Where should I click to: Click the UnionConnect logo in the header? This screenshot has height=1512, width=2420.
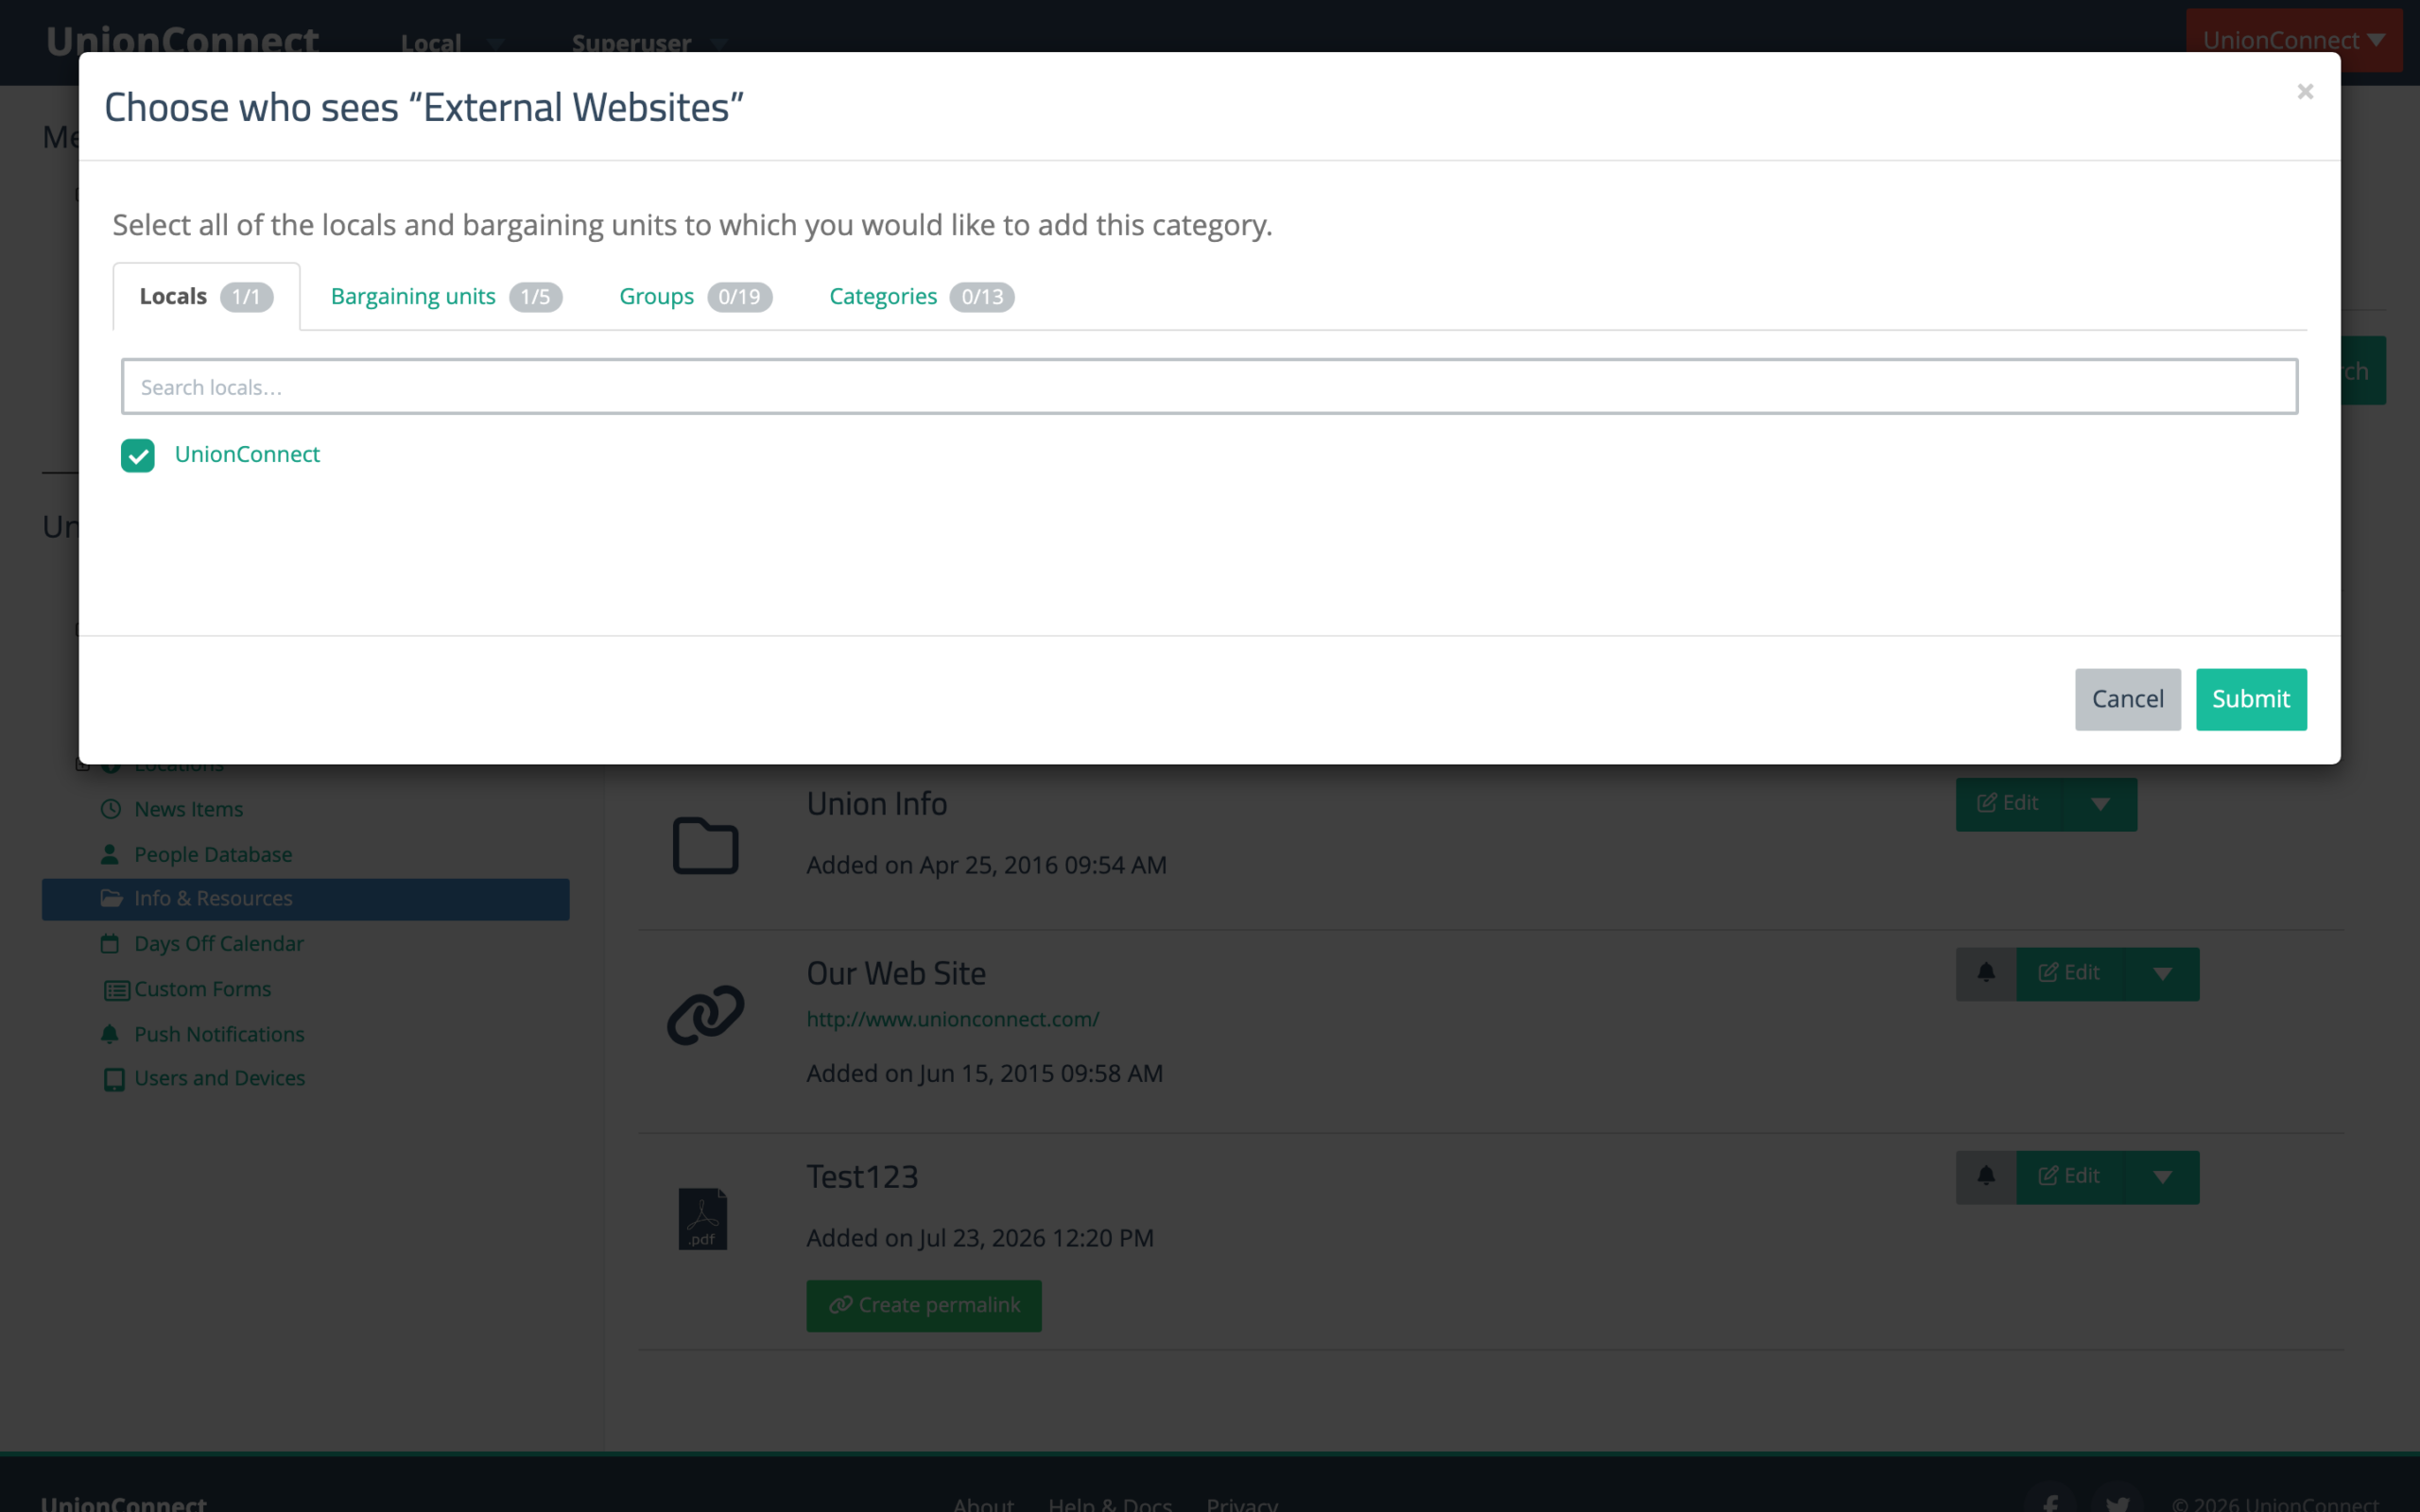tap(182, 41)
